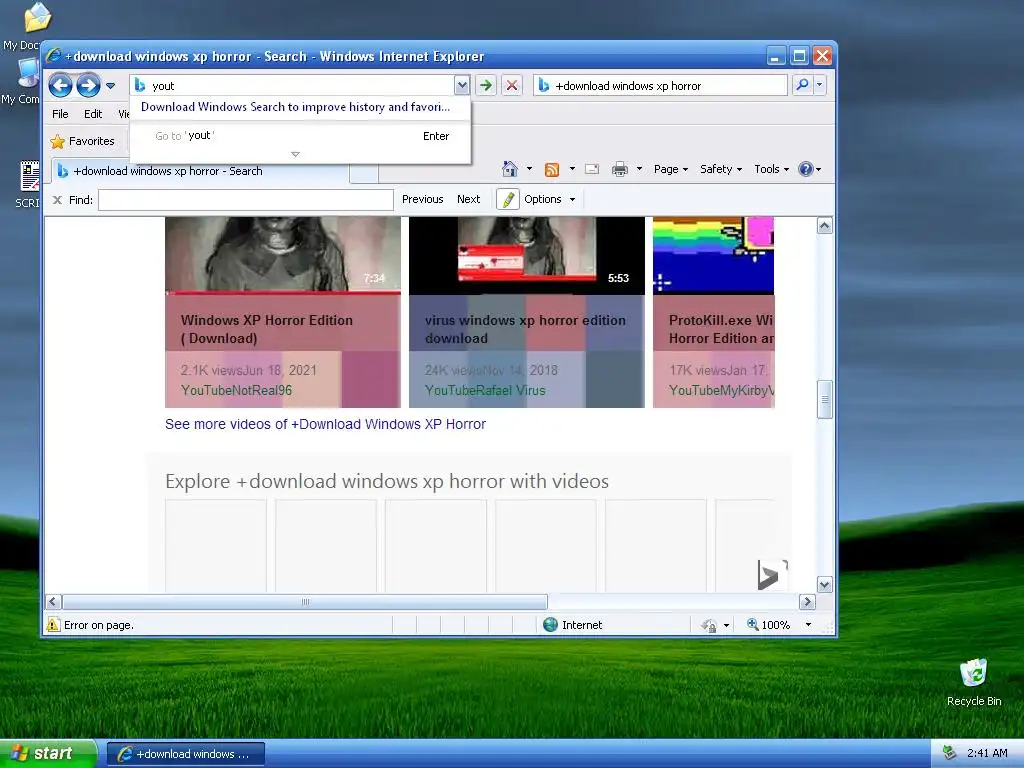
Task: Click the vertical scrollbar up arrow
Action: pos(824,226)
